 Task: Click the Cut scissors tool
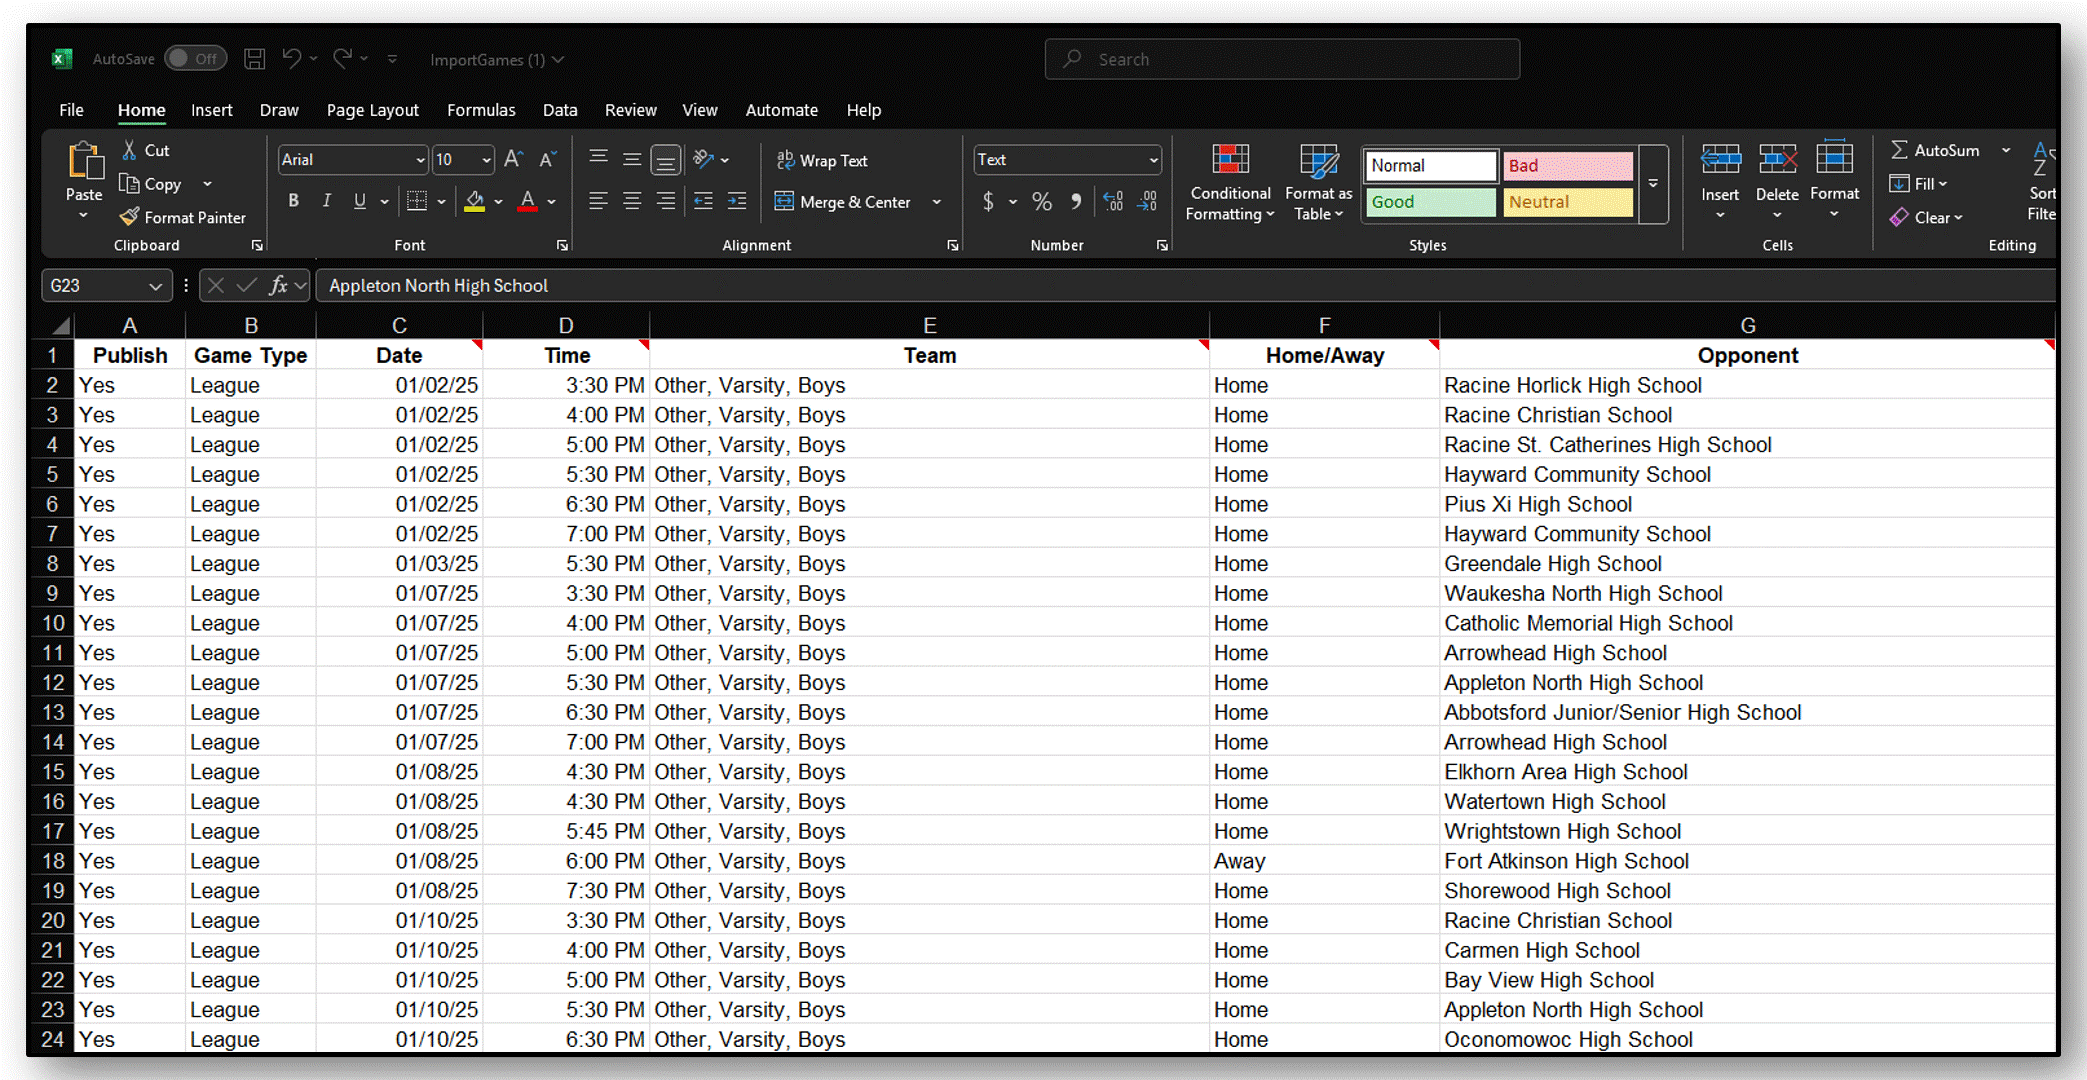[x=146, y=150]
